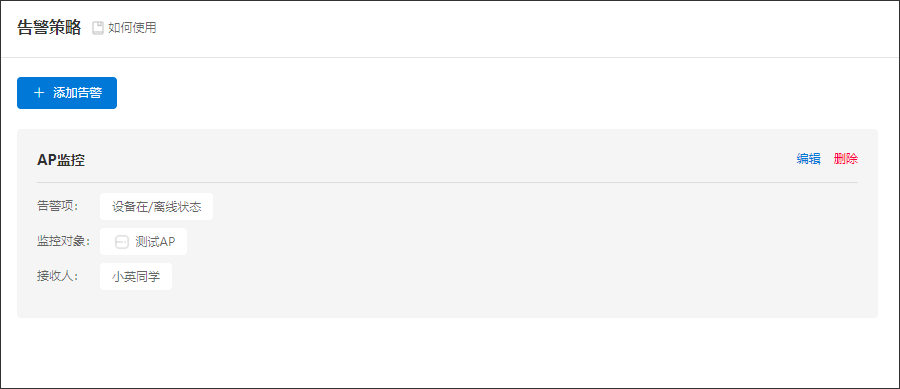Click the document icon beside 如何使用

[x=98, y=28]
